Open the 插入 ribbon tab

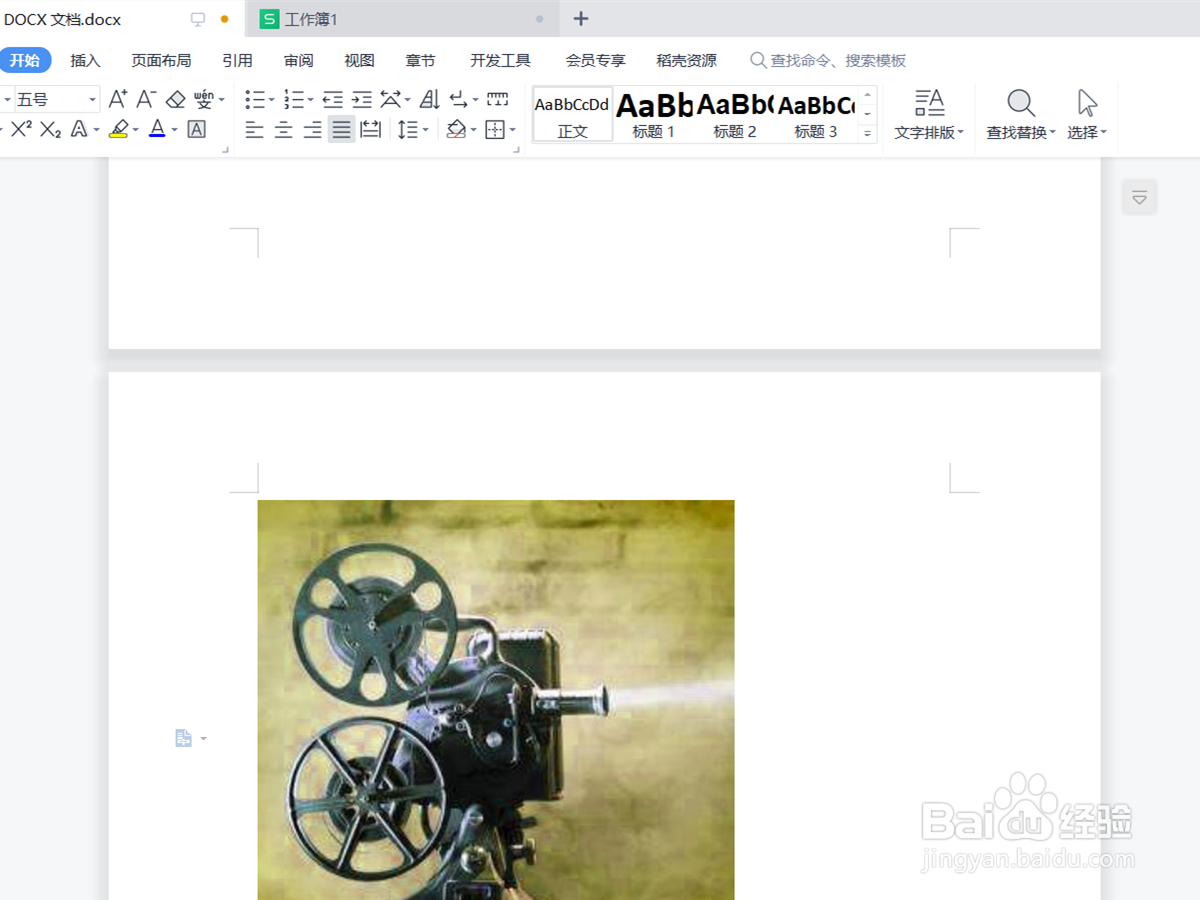pyautogui.click(x=86, y=60)
